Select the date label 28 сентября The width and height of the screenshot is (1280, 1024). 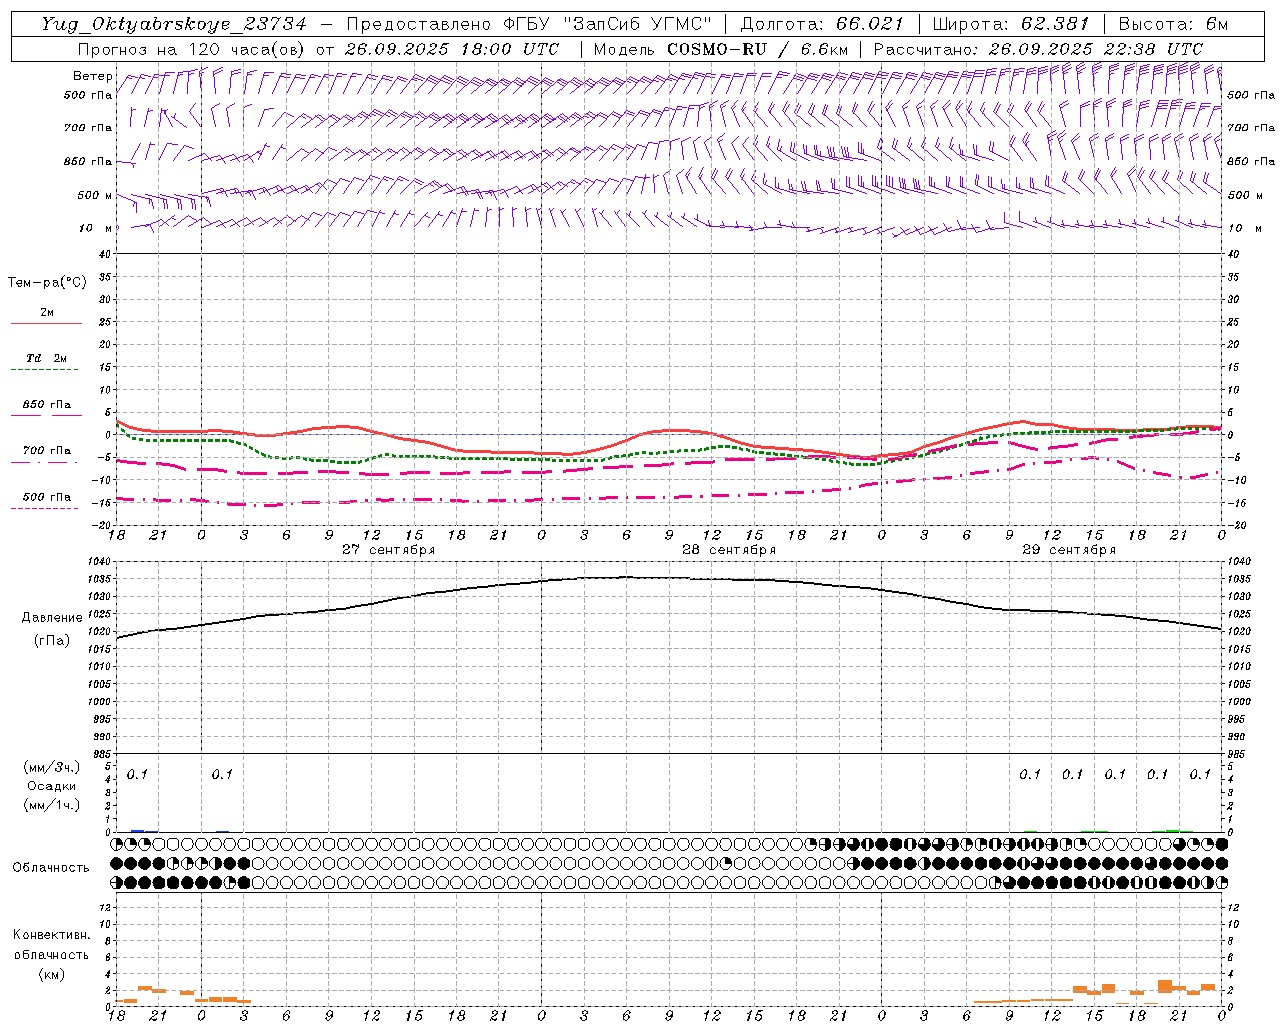(729, 549)
